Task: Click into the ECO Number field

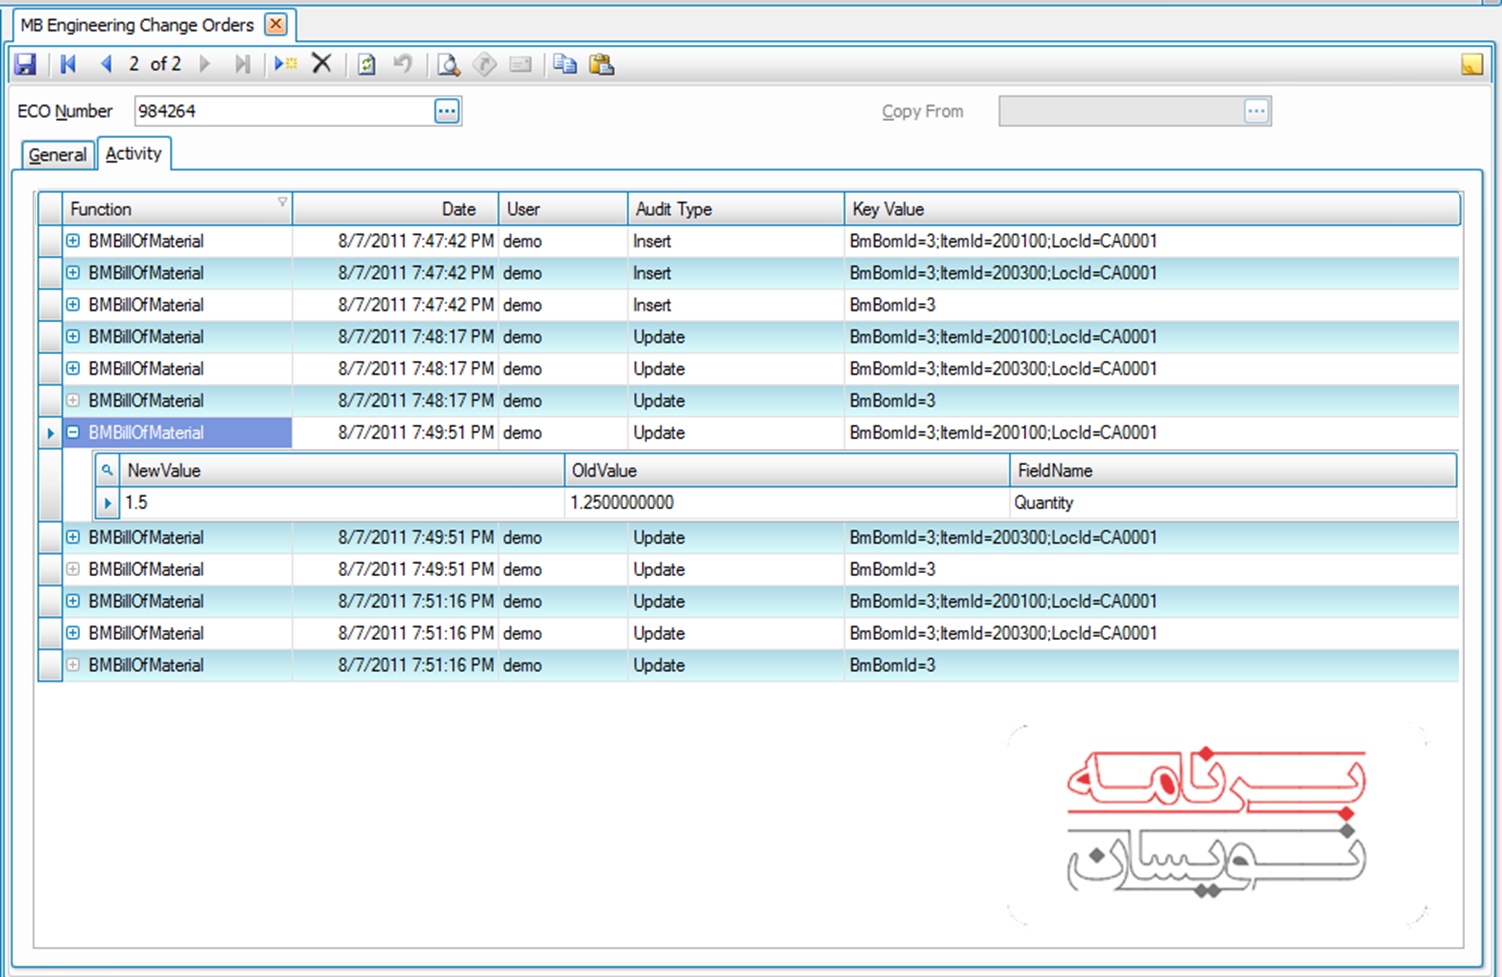Action: 282,111
